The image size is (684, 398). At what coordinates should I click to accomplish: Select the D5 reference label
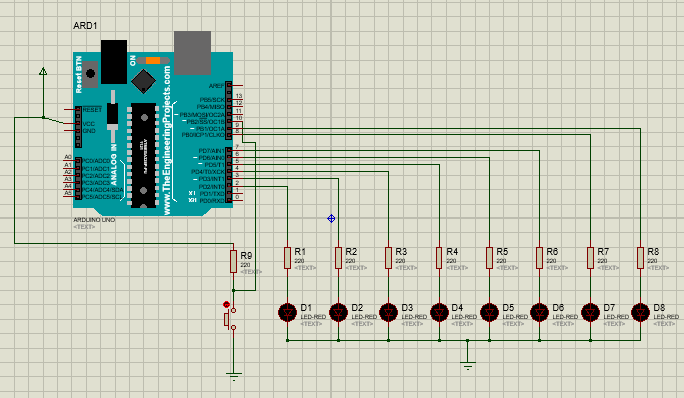[508, 308]
